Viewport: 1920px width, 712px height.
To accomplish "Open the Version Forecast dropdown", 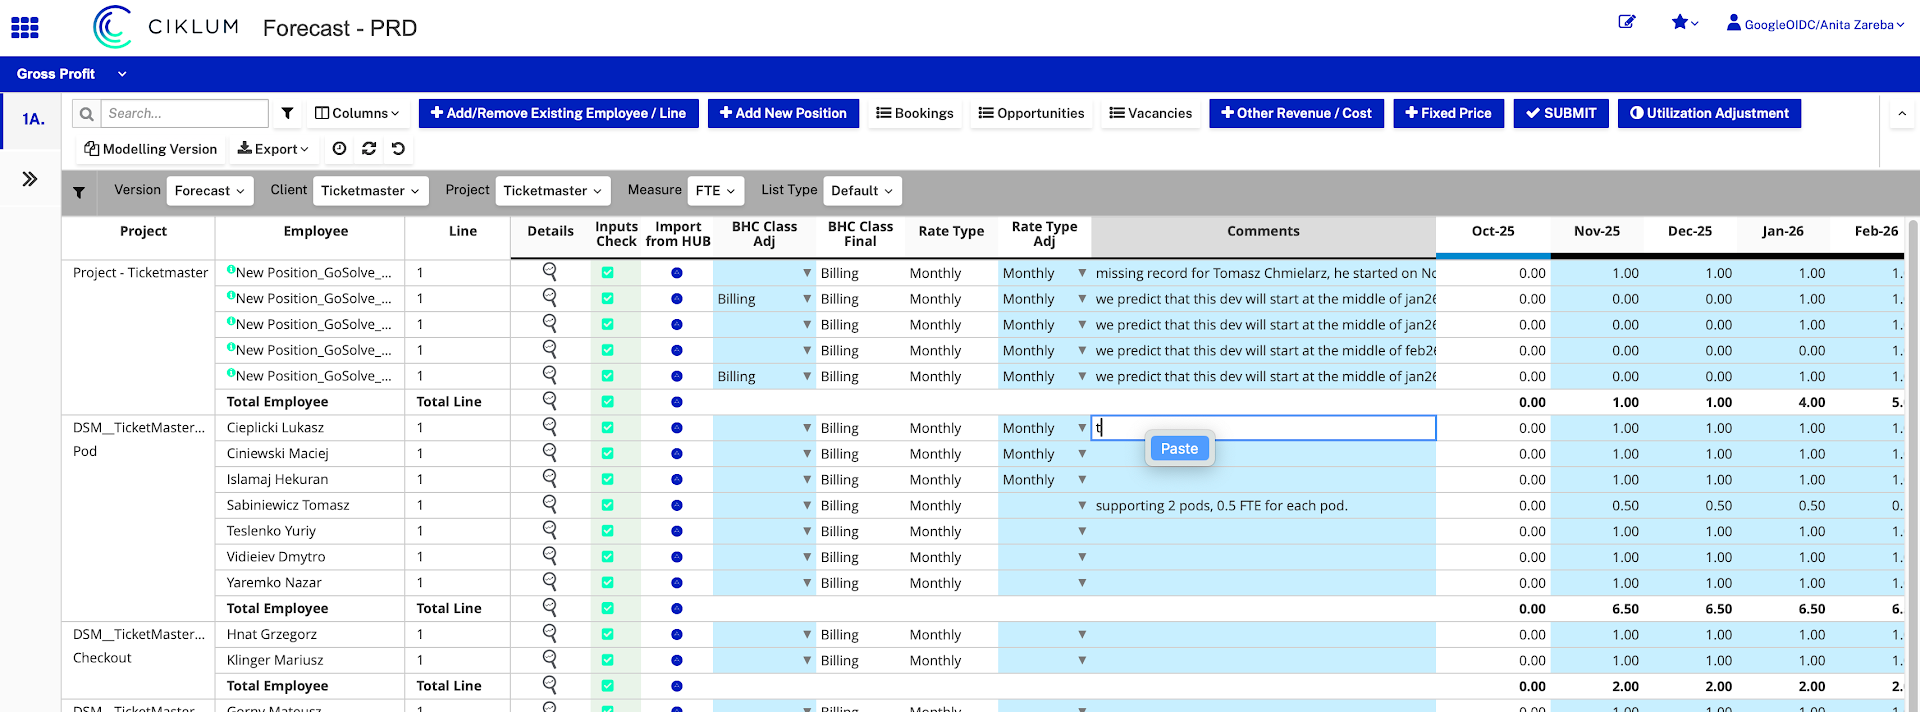I will (209, 191).
